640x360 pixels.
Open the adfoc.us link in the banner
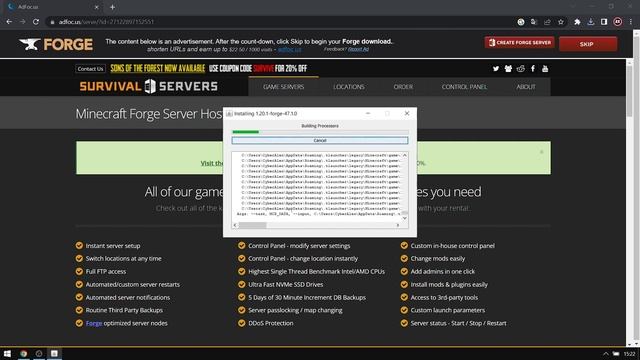click(290, 49)
